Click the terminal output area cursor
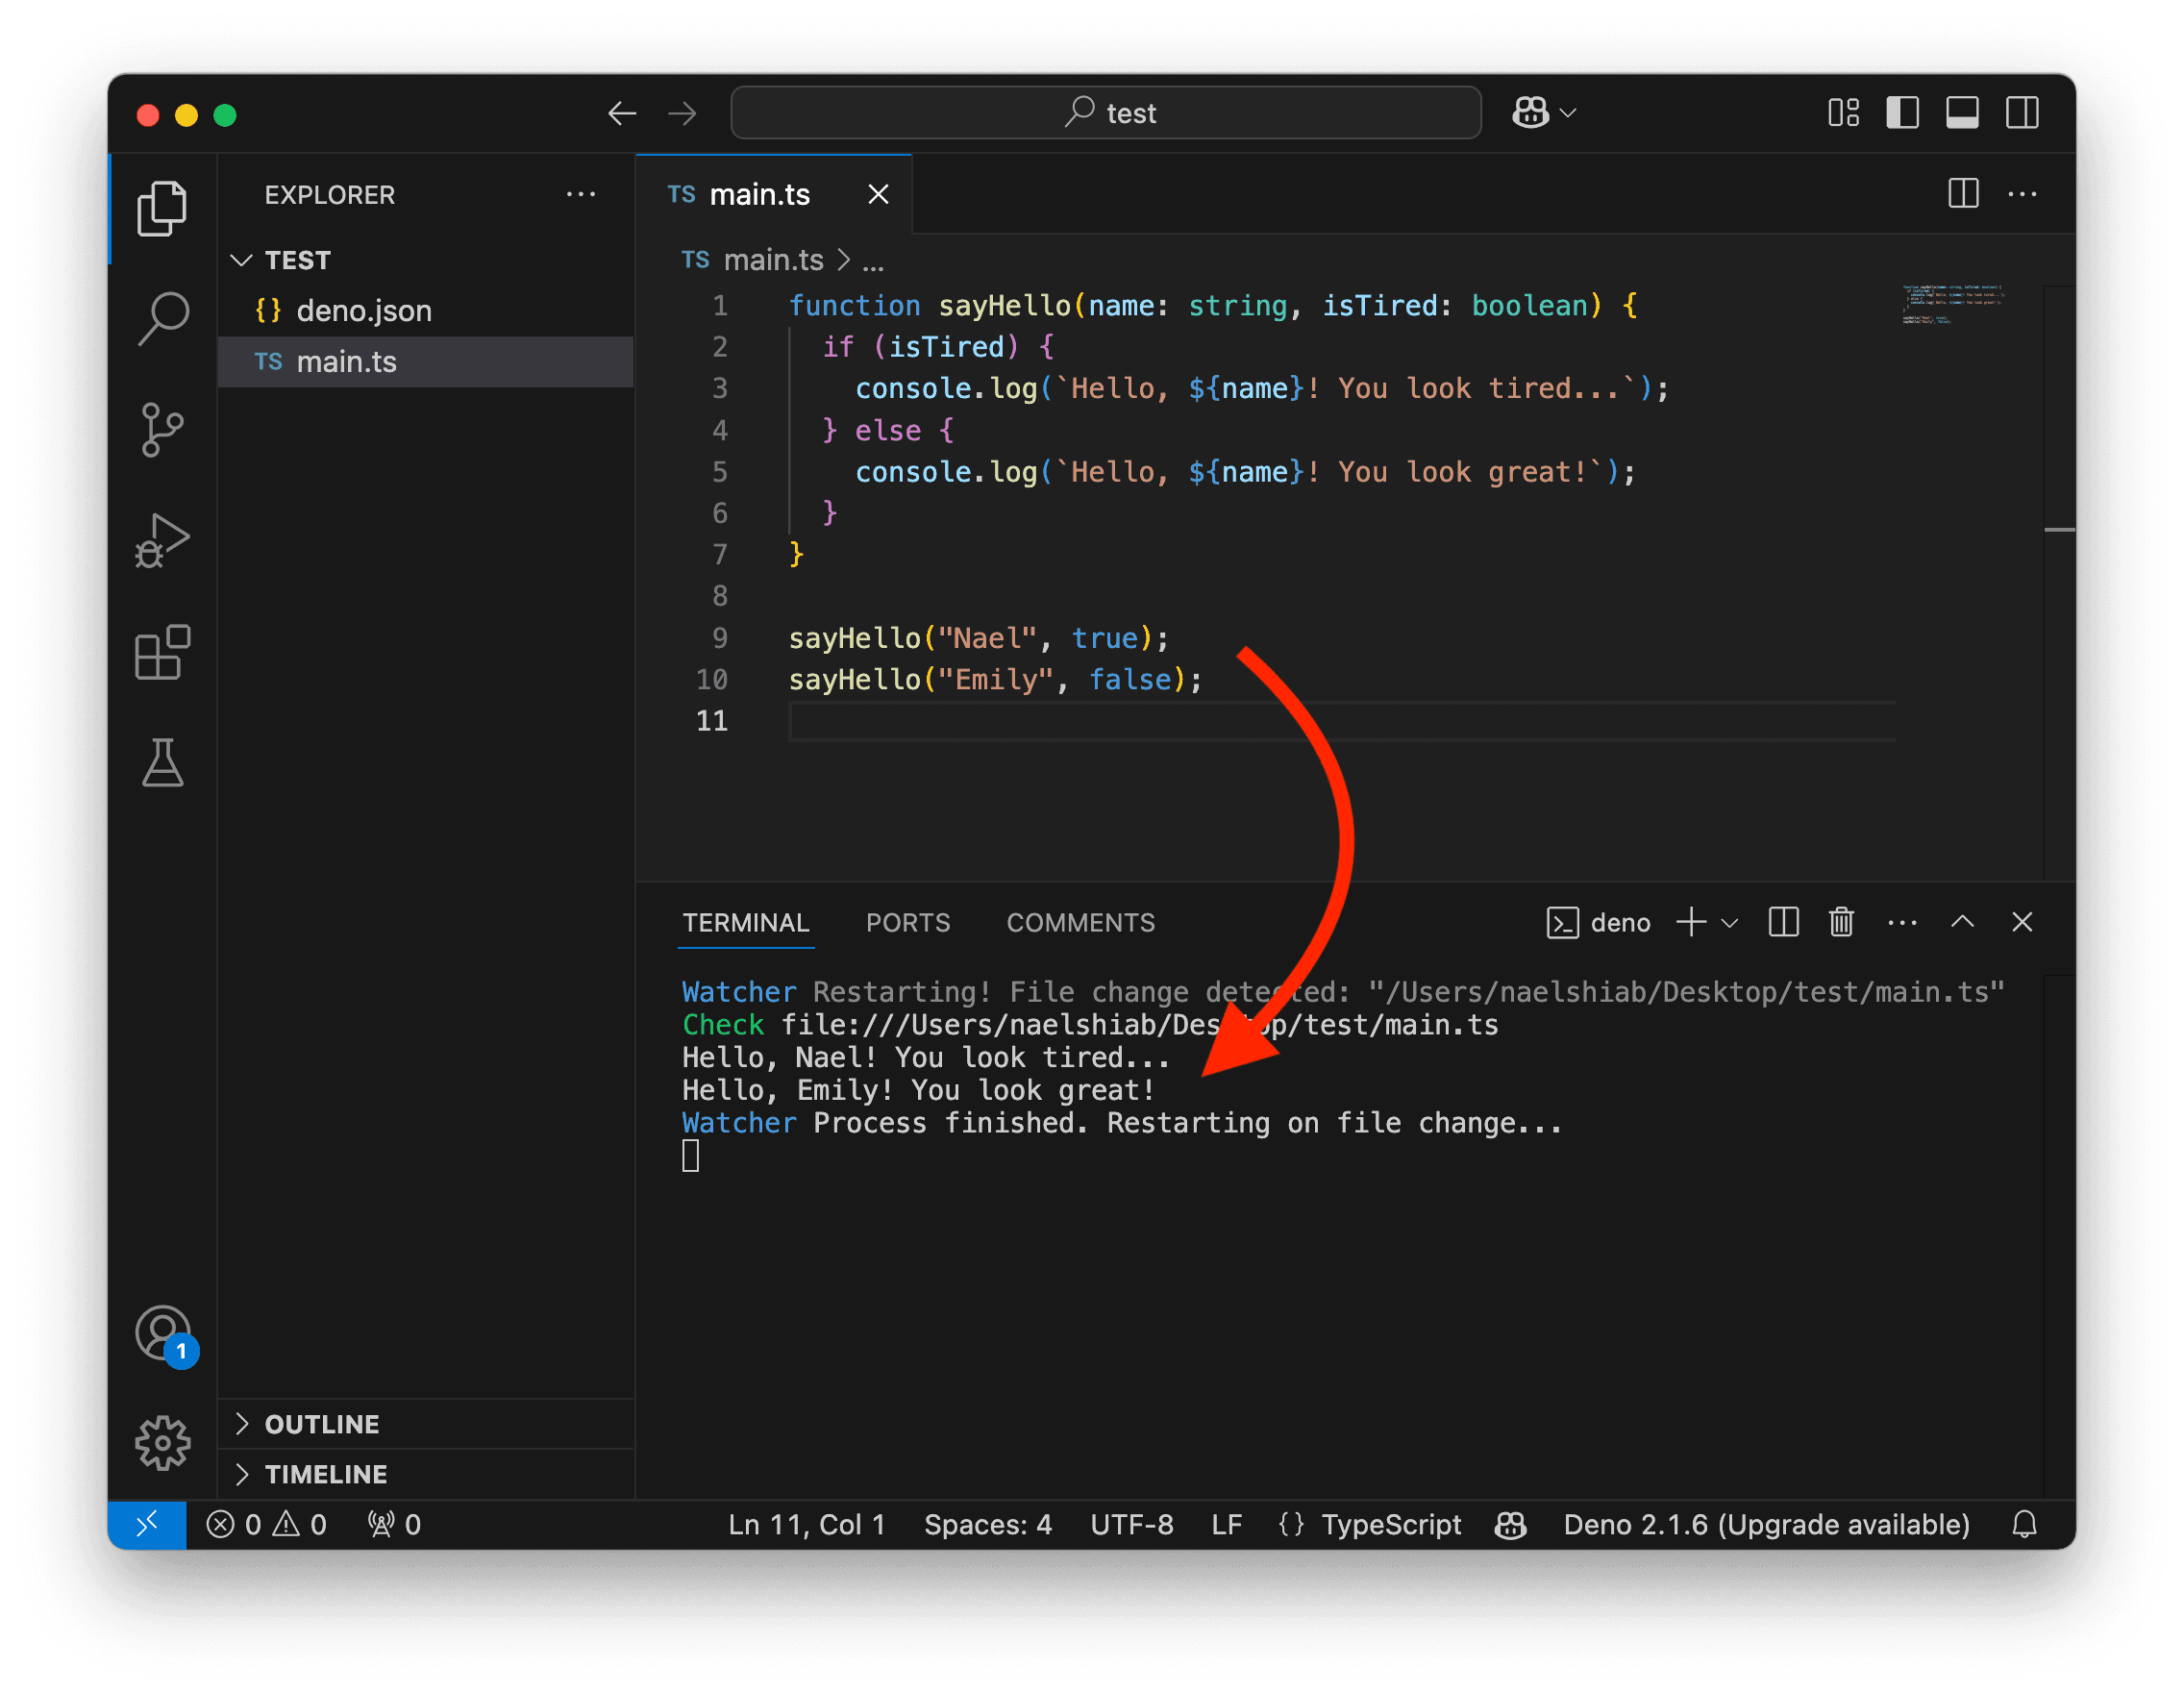The width and height of the screenshot is (2184, 1692). pyautogui.click(x=690, y=1156)
